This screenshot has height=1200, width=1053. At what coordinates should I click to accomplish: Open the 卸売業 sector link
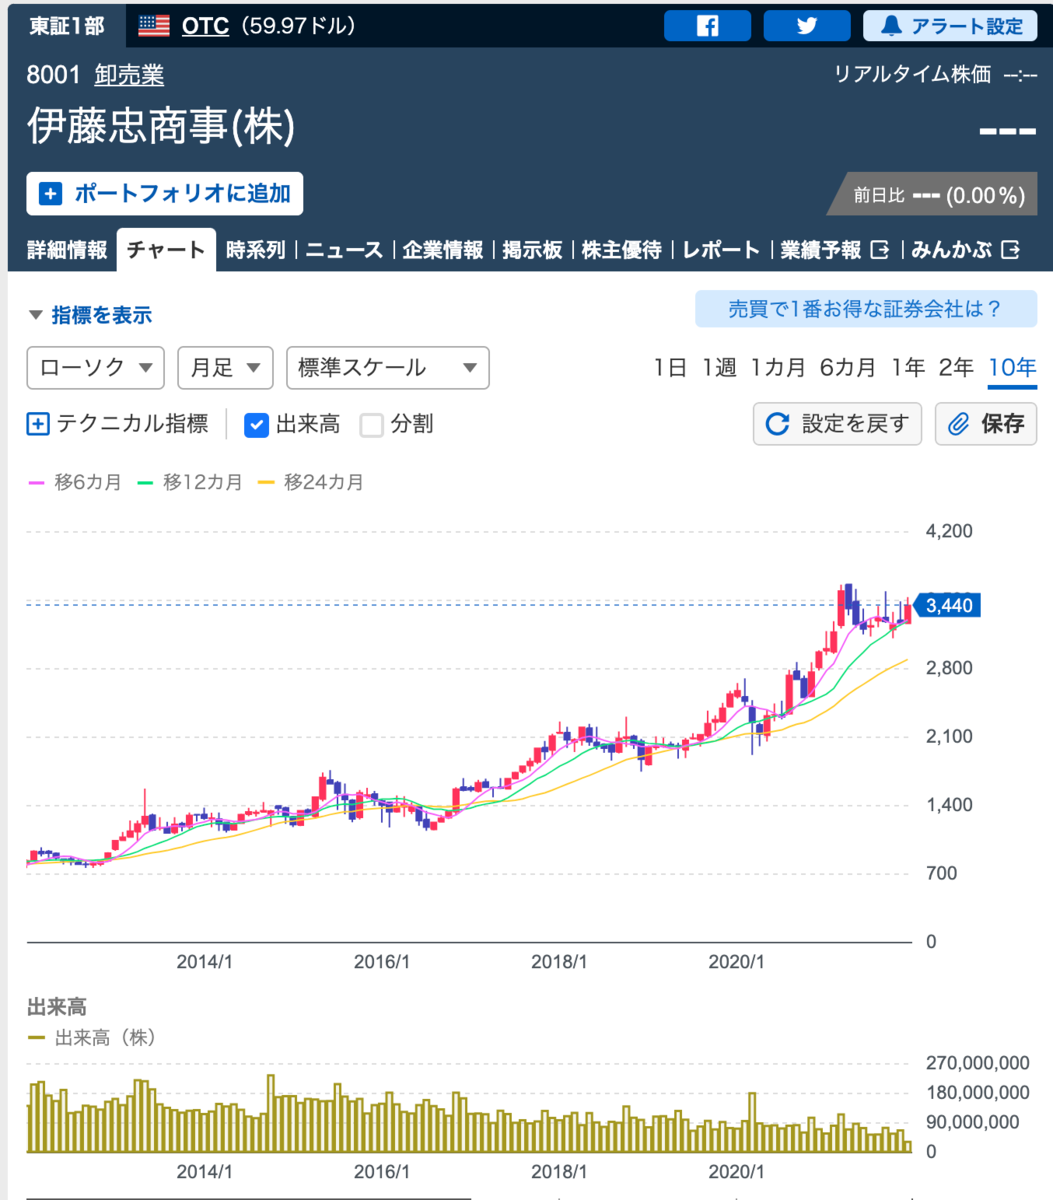(129, 75)
